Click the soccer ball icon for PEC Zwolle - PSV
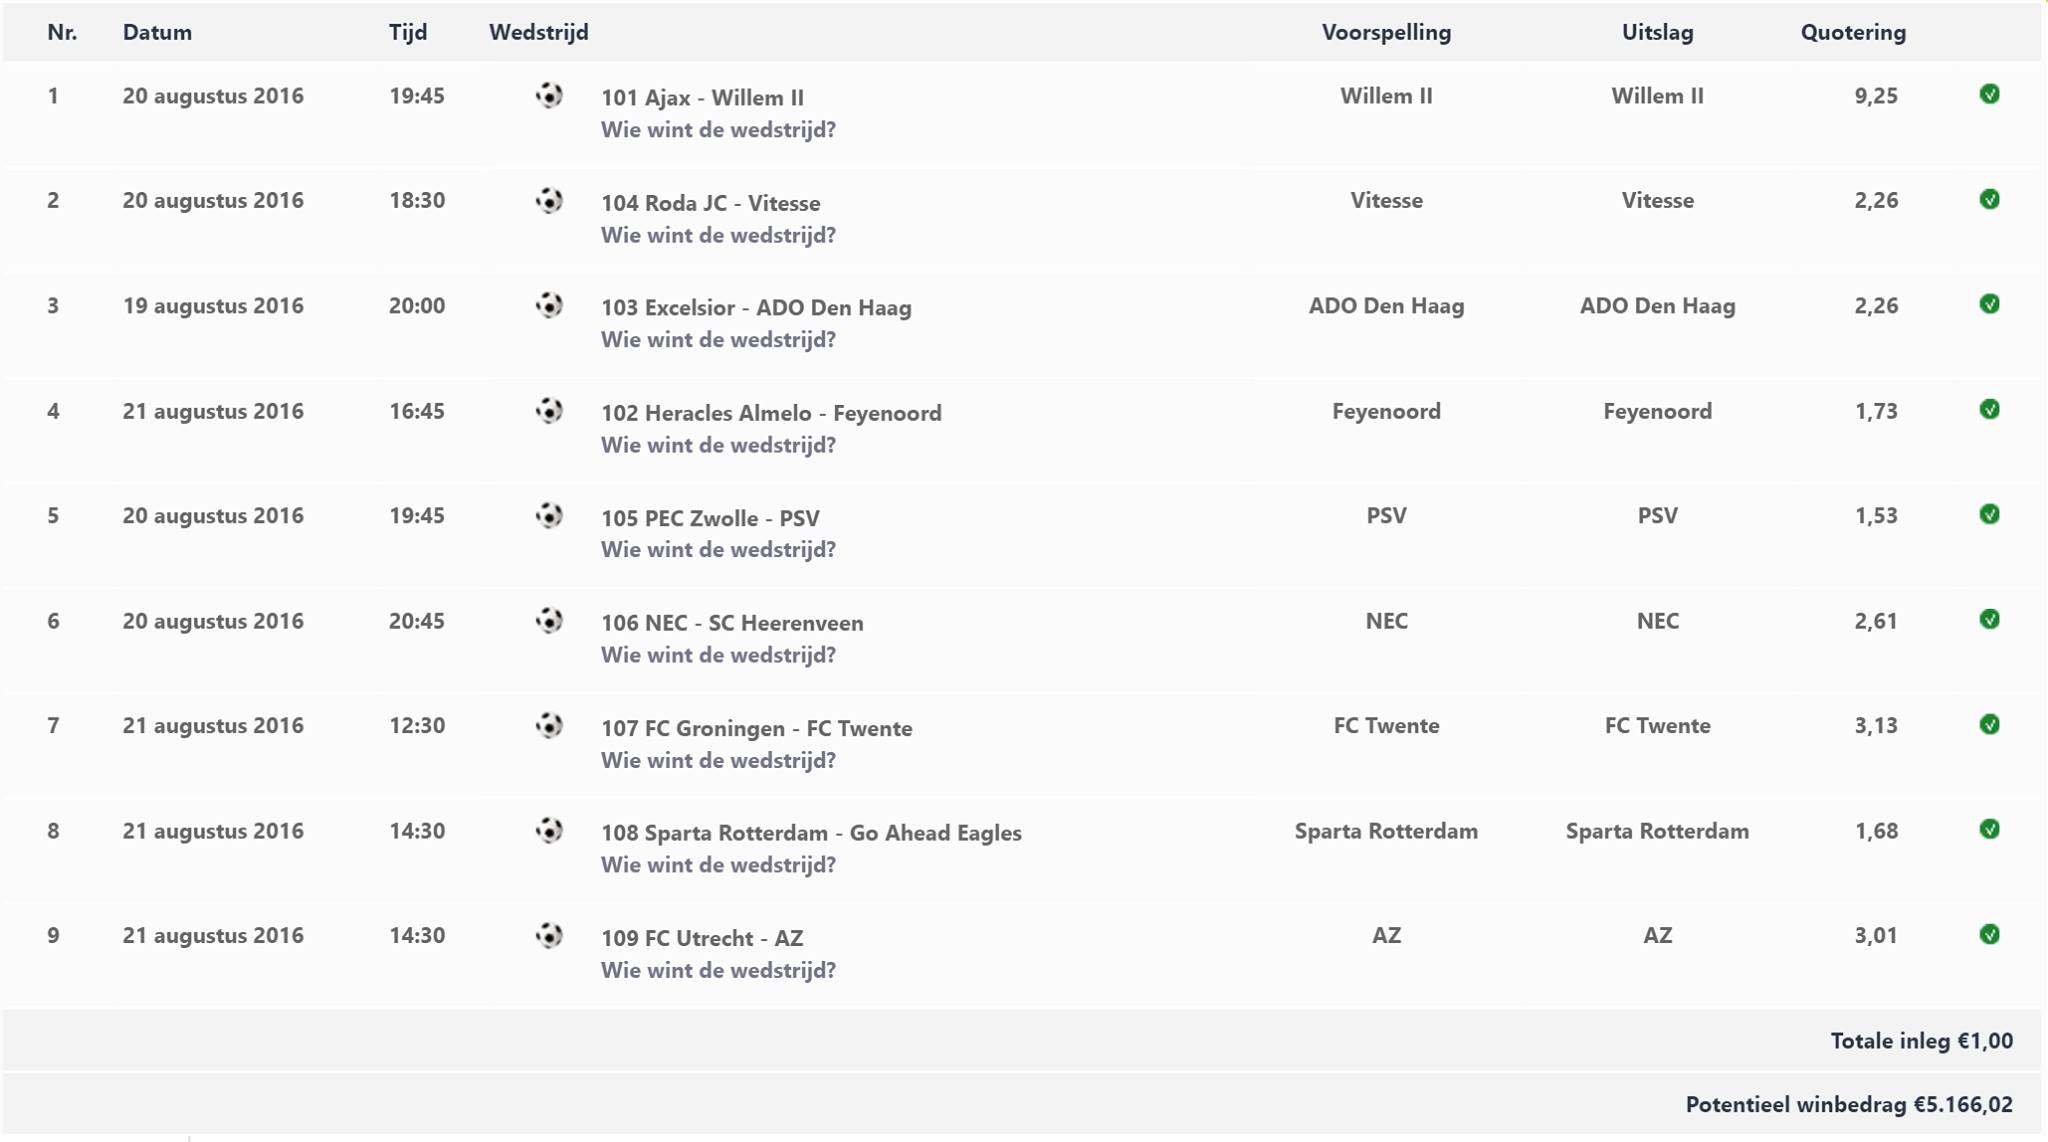Image resolution: width=2048 pixels, height=1142 pixels. point(548,516)
